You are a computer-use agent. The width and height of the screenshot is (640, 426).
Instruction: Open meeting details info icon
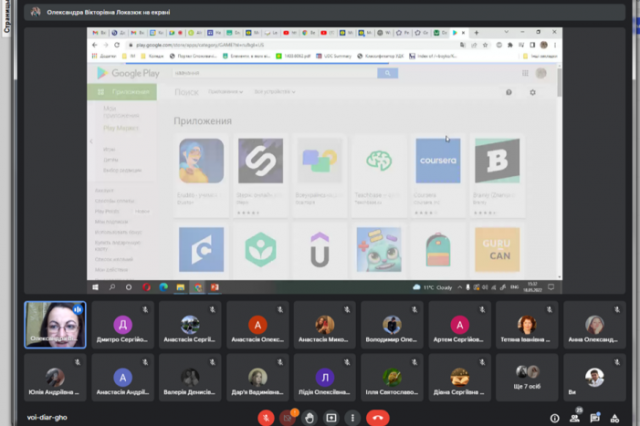point(554,418)
